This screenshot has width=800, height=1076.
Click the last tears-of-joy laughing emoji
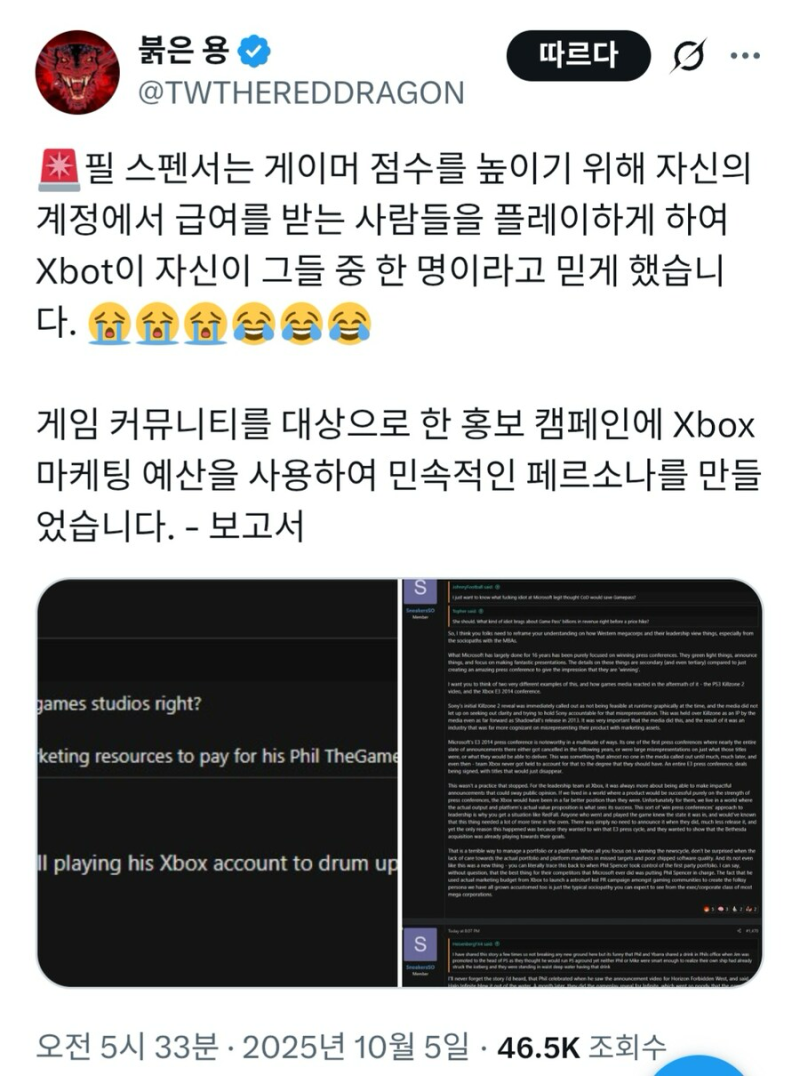[350, 323]
